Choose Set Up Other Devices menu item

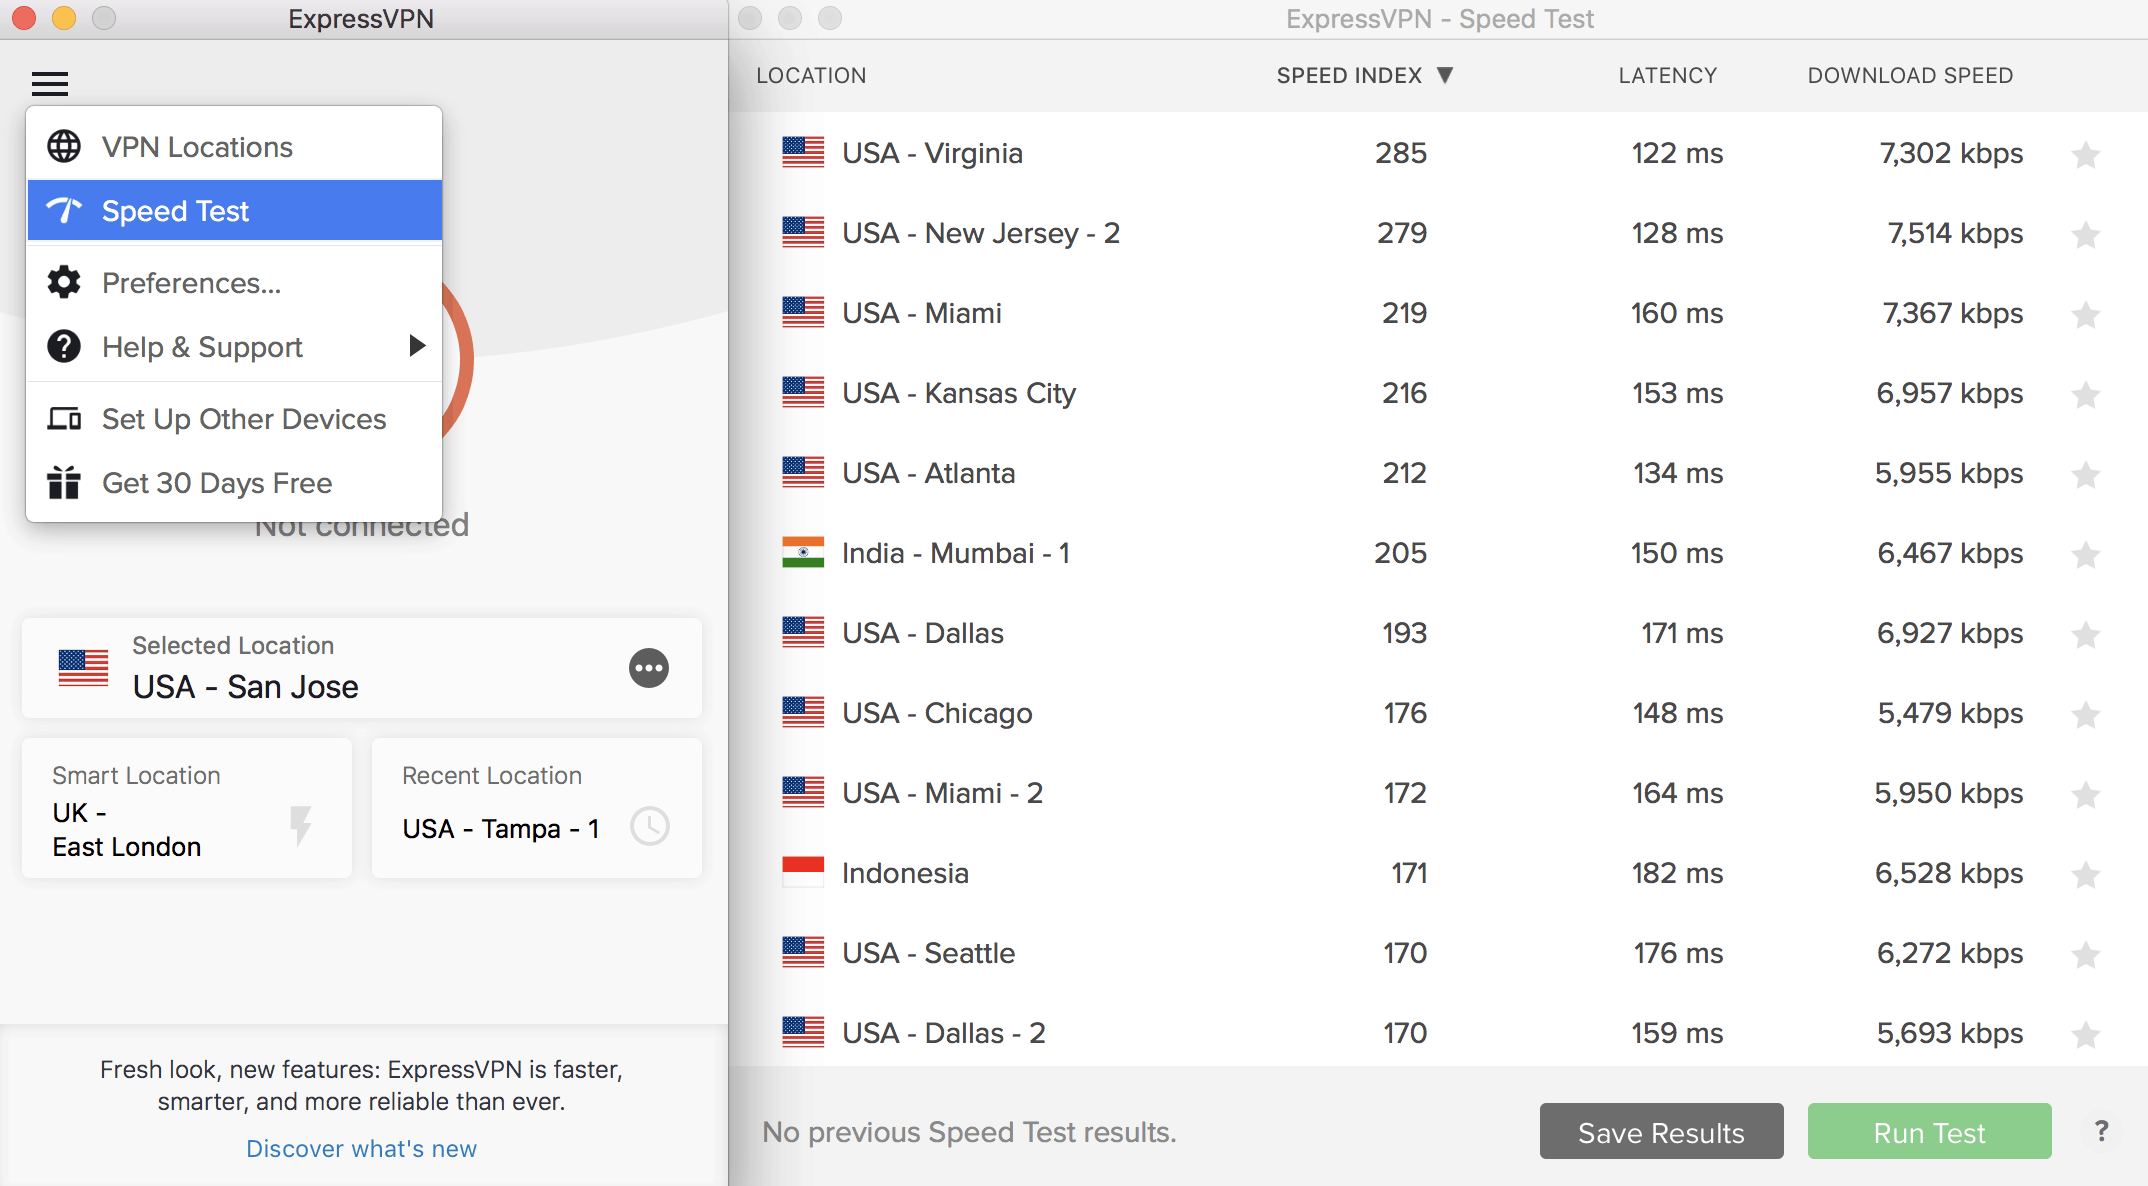tap(235, 418)
